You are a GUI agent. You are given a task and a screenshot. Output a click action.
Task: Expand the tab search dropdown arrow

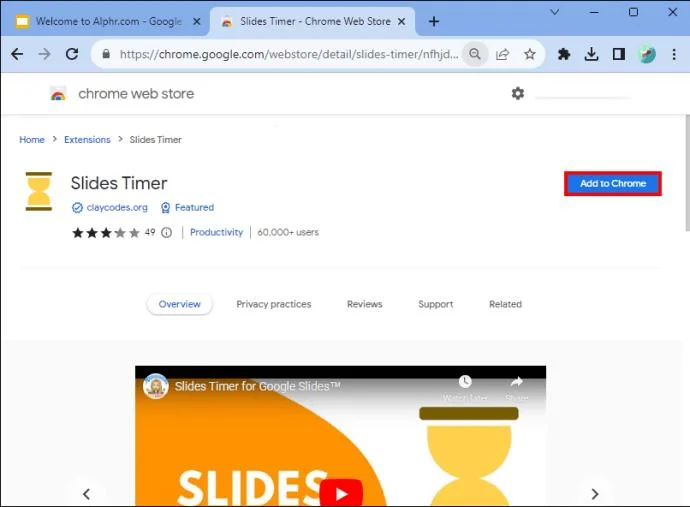point(554,12)
